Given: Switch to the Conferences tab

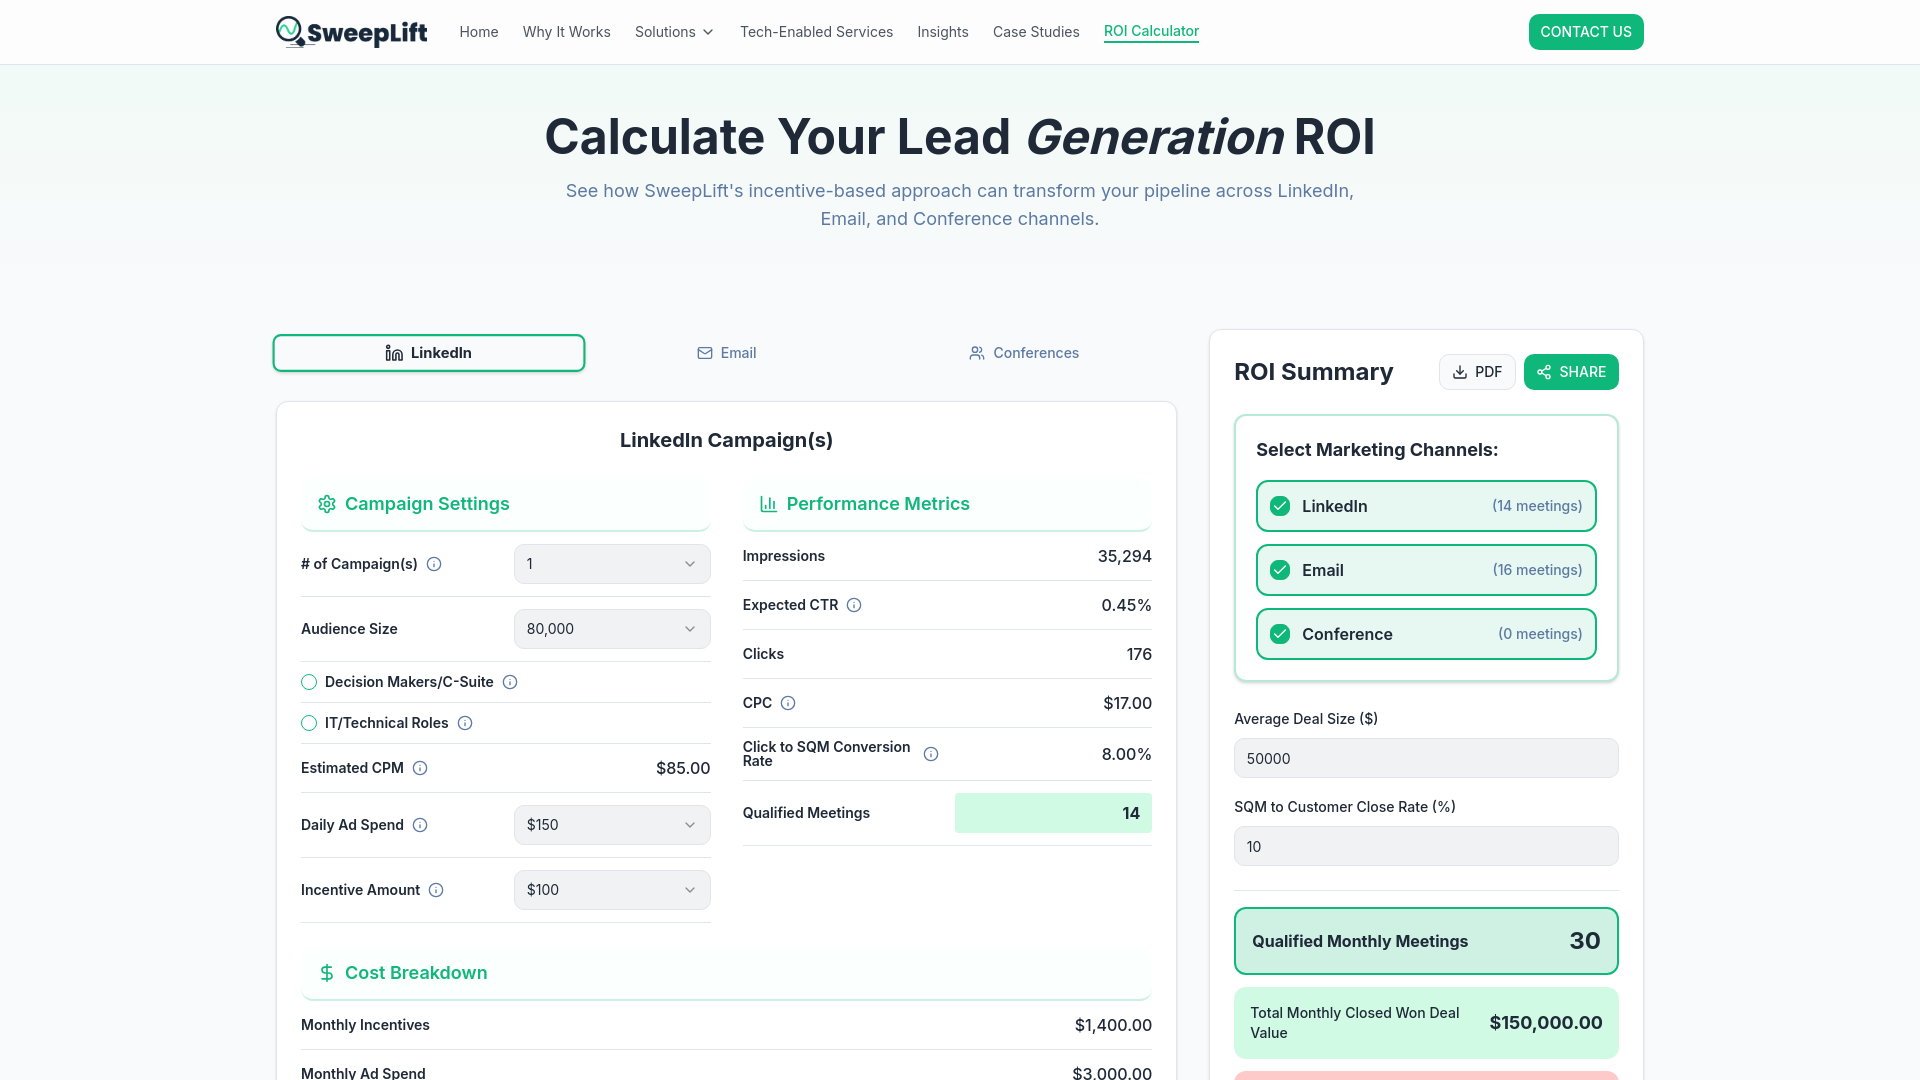Looking at the screenshot, I should (x=1024, y=353).
